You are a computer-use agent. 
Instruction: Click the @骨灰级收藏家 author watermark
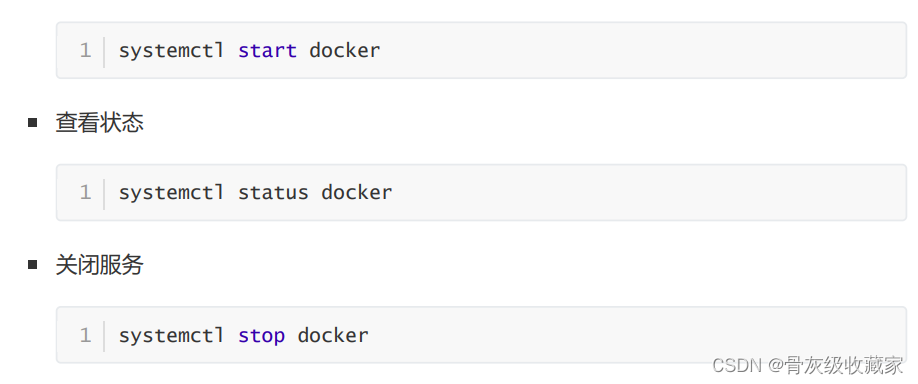click(836, 365)
